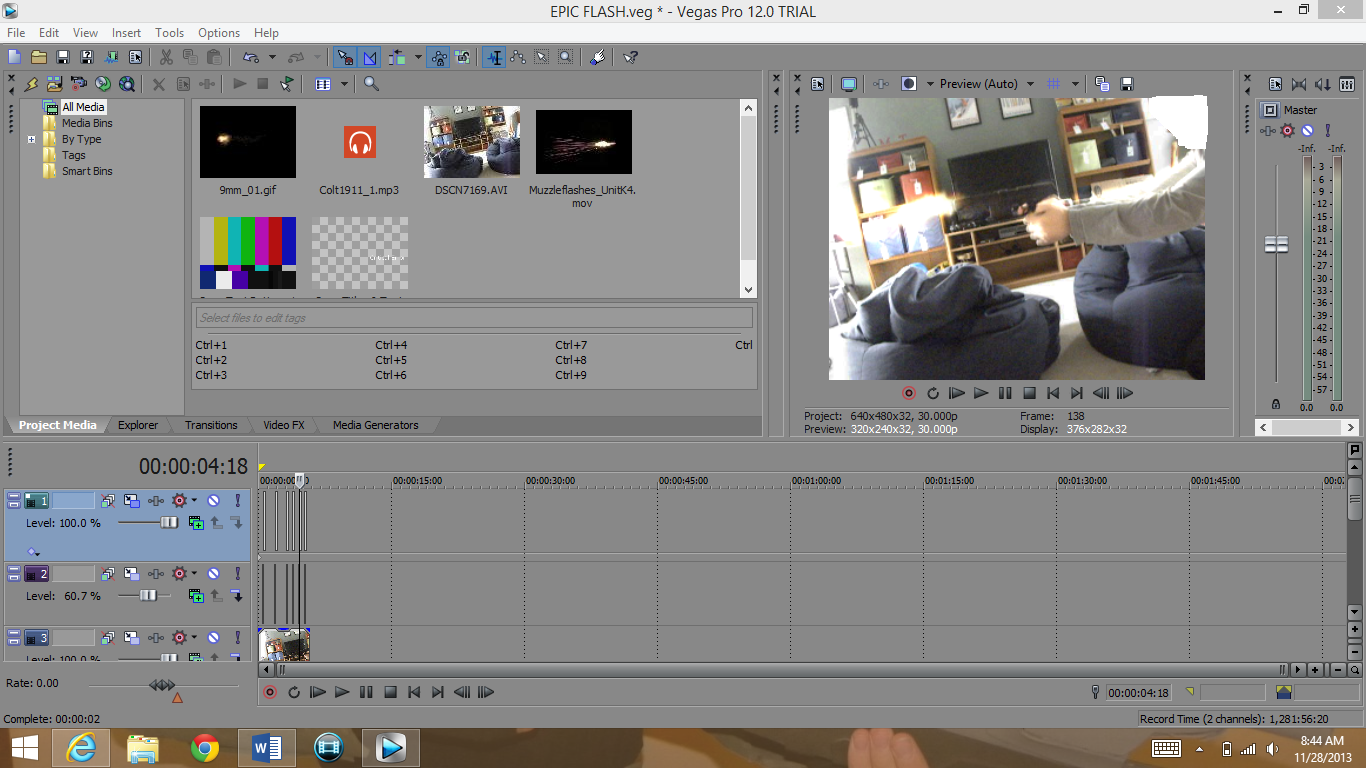The height and width of the screenshot is (768, 1366).
Task: Toggle Ignore Event Grouping button
Action: point(462,57)
